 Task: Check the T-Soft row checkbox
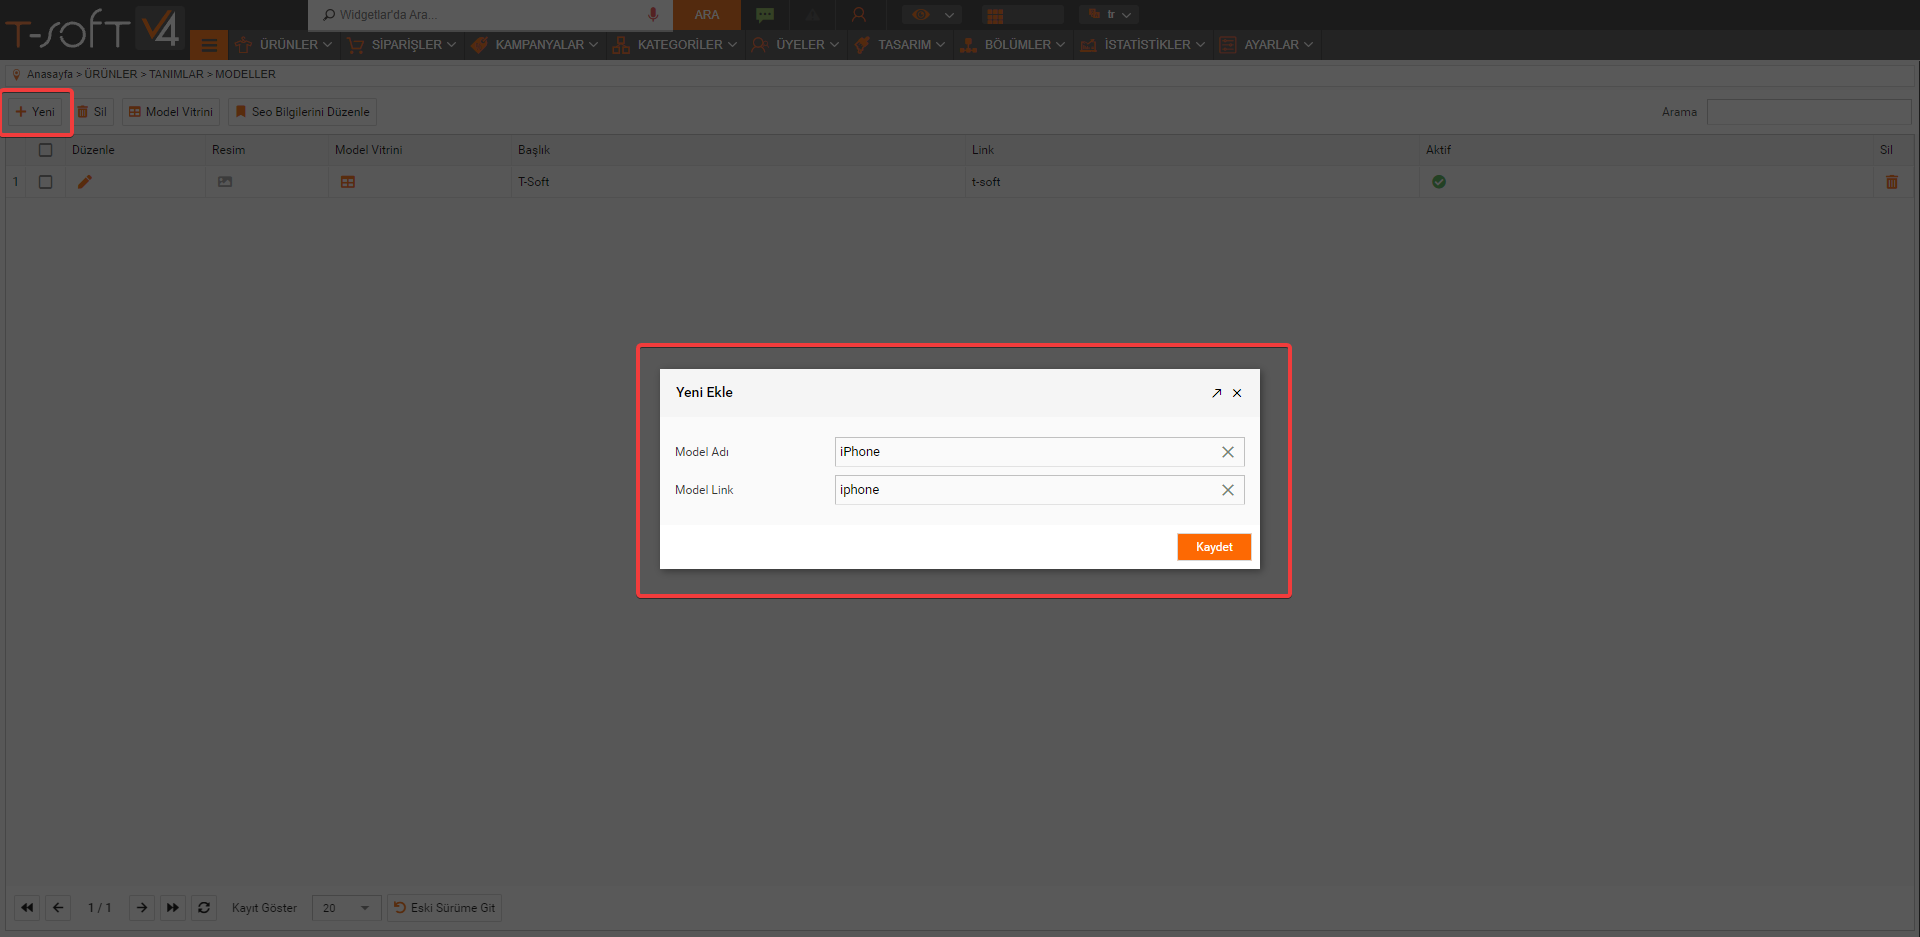(45, 182)
